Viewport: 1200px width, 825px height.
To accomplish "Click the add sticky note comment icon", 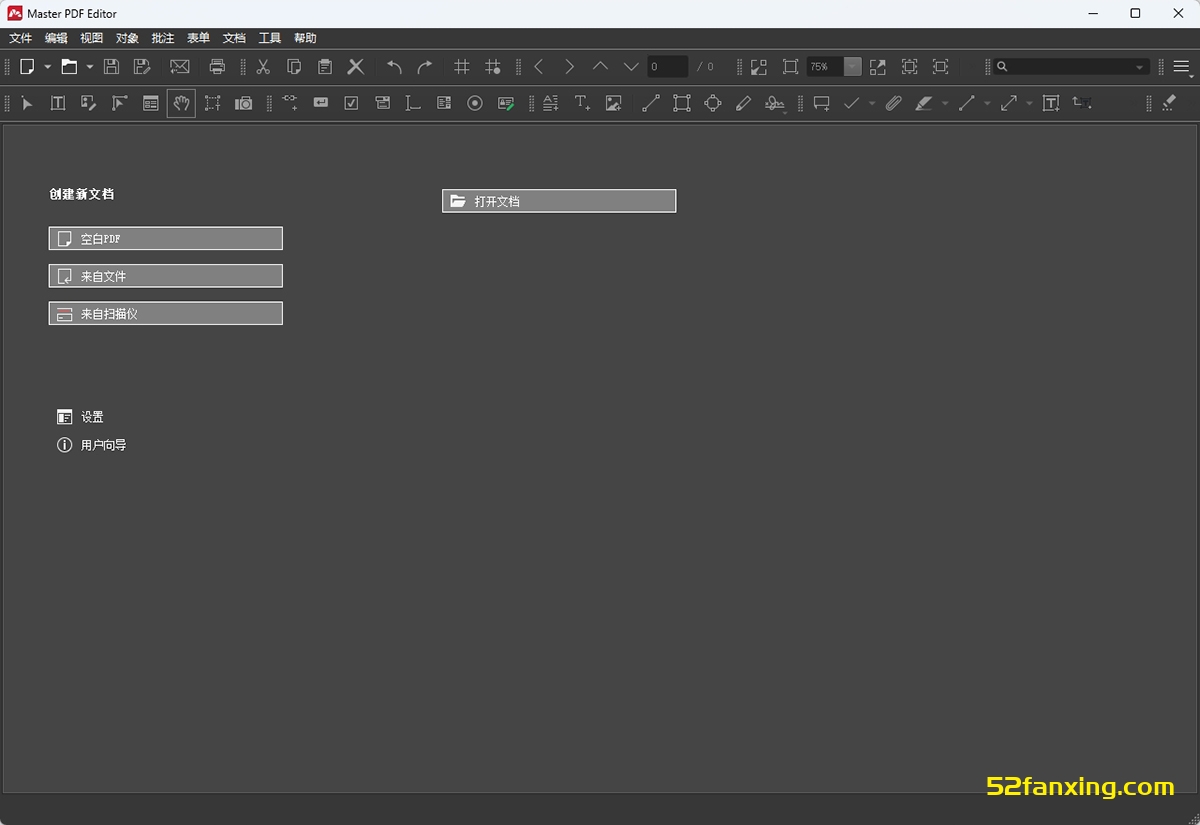I will point(822,103).
